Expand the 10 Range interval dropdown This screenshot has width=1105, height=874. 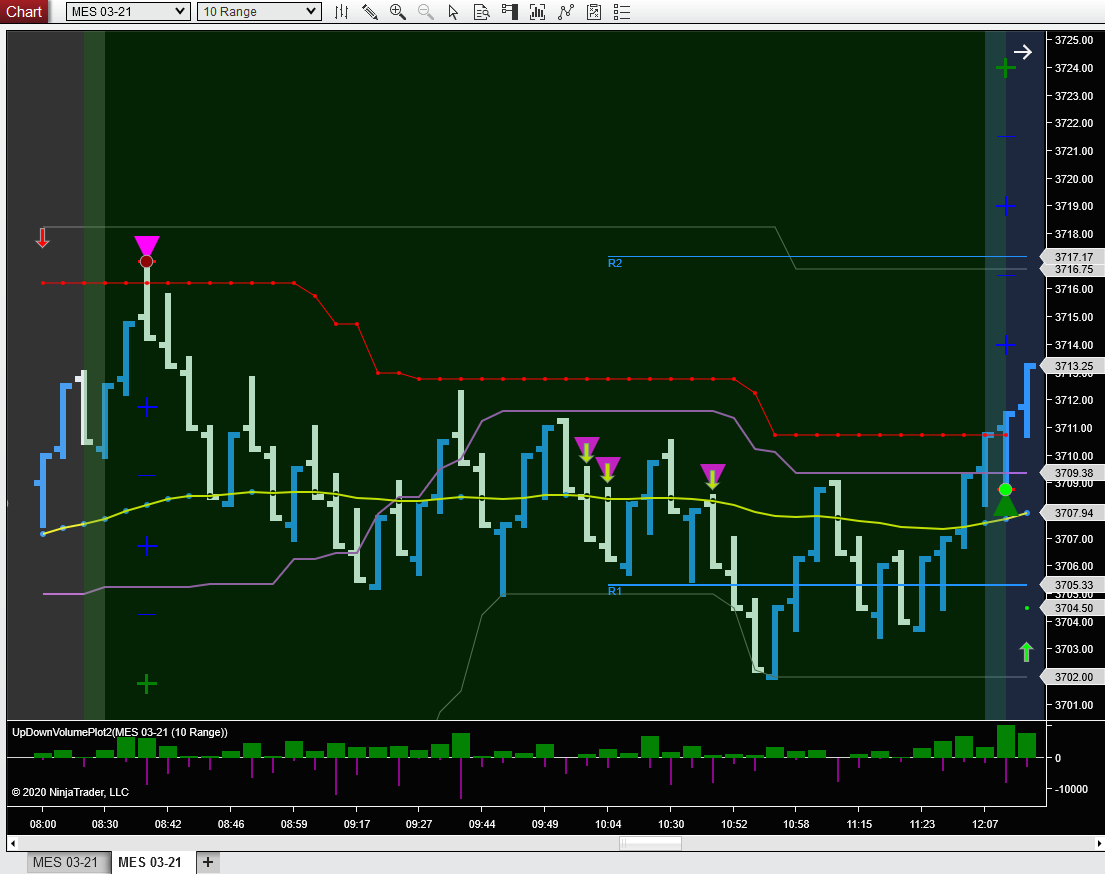(258, 12)
